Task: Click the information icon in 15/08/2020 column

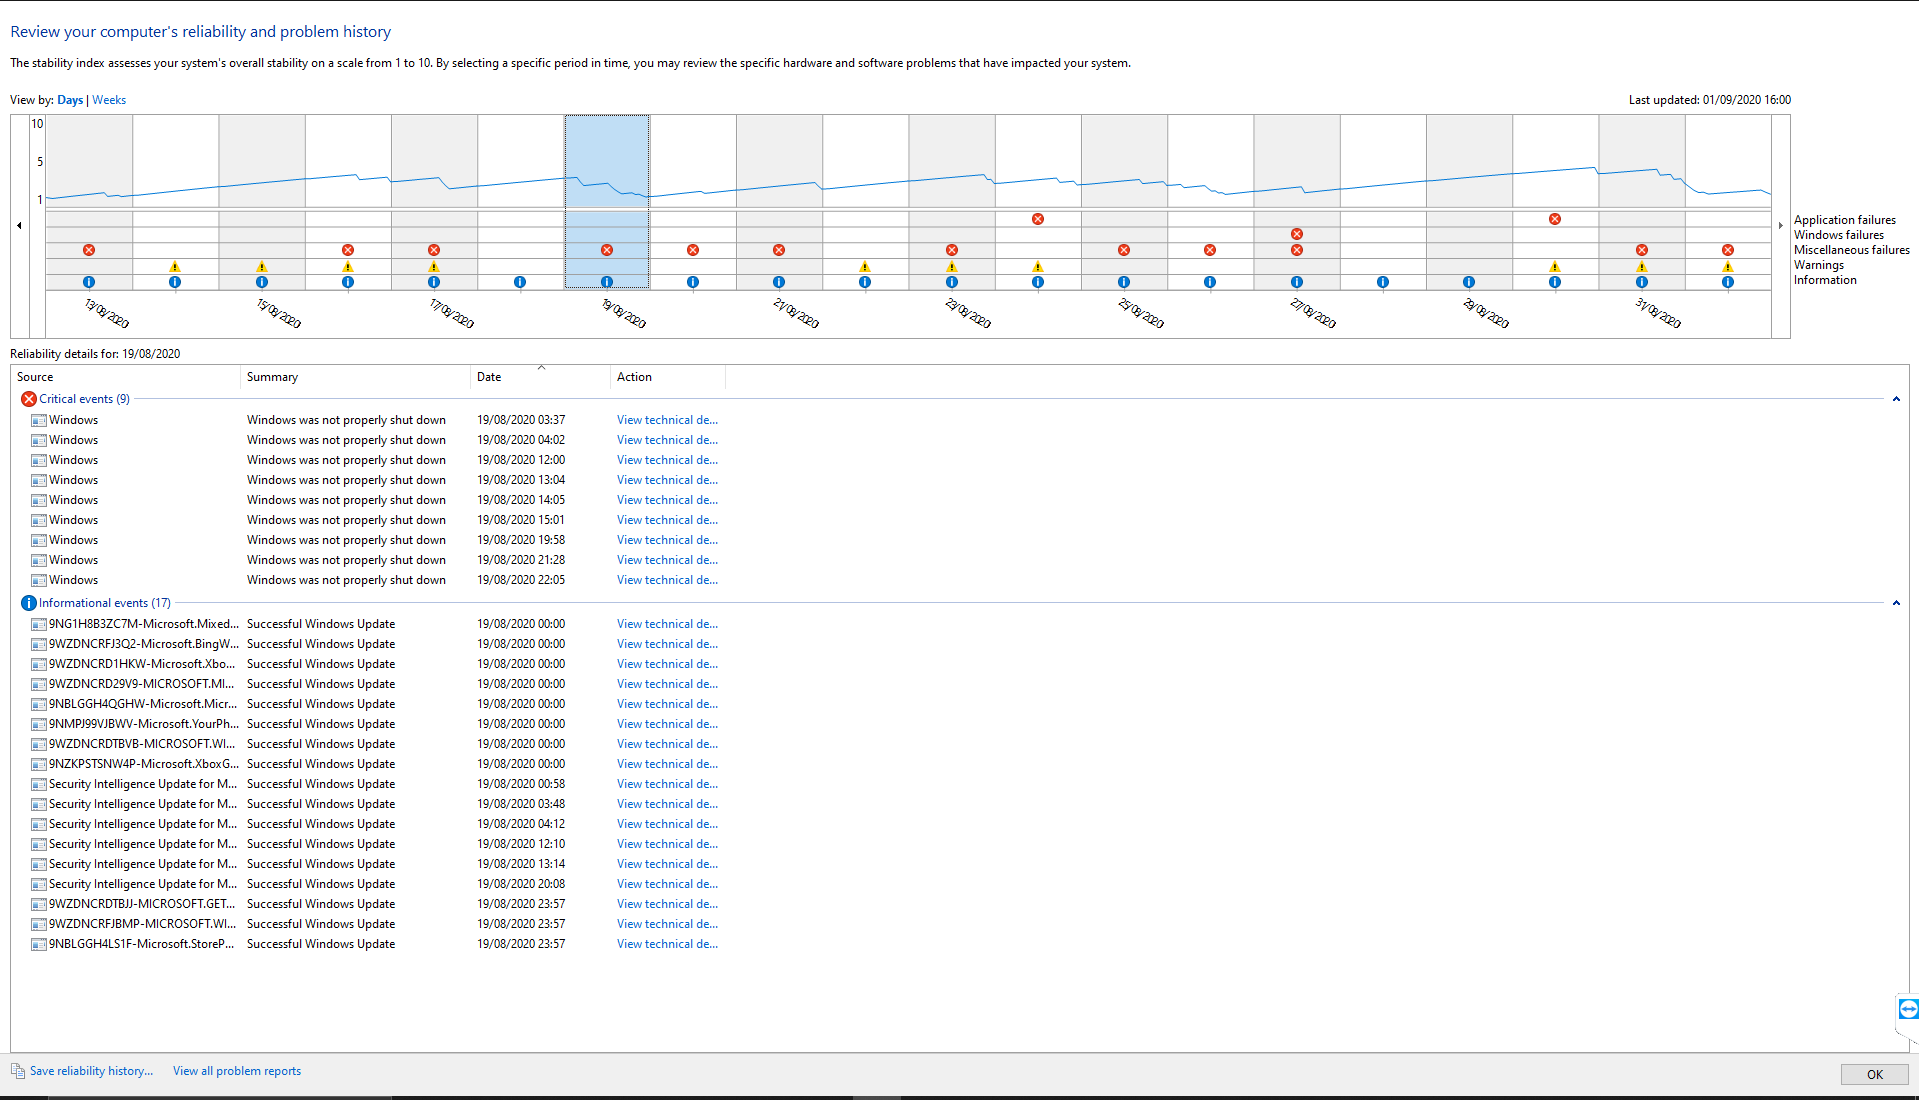Action: (x=262, y=282)
